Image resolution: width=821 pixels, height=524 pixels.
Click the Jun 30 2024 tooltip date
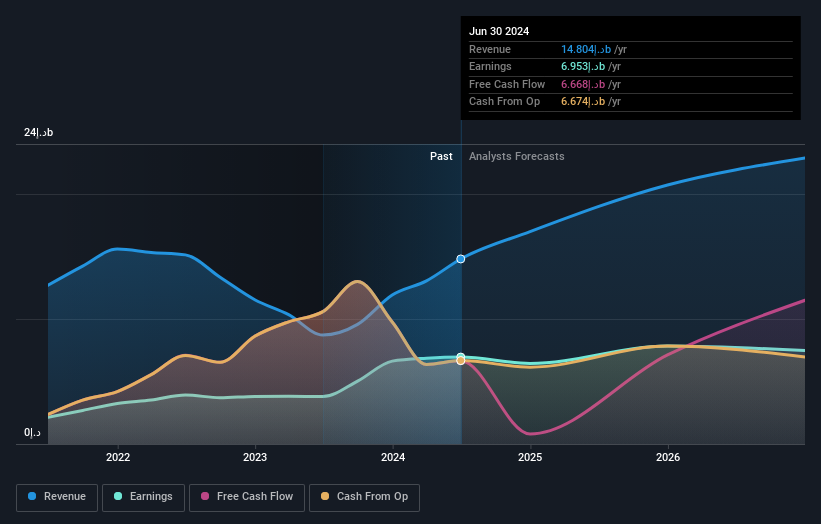coord(499,31)
